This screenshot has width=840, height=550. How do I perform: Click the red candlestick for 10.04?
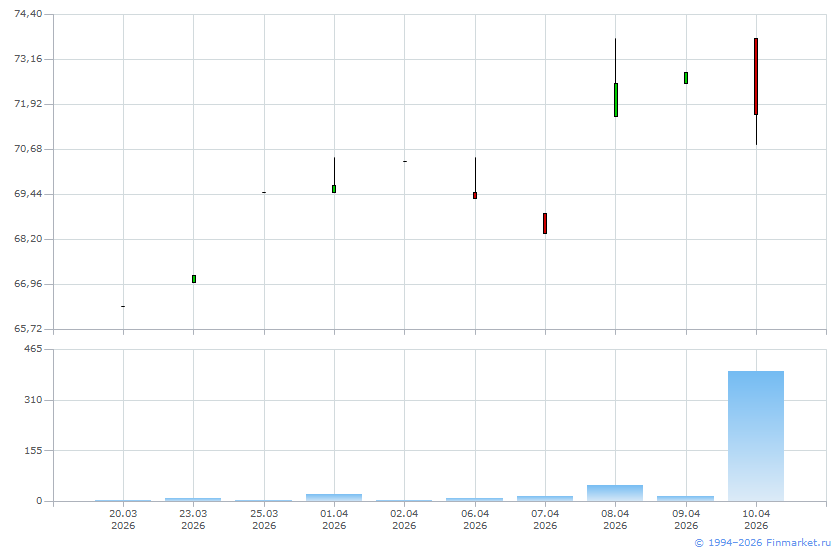[756, 77]
